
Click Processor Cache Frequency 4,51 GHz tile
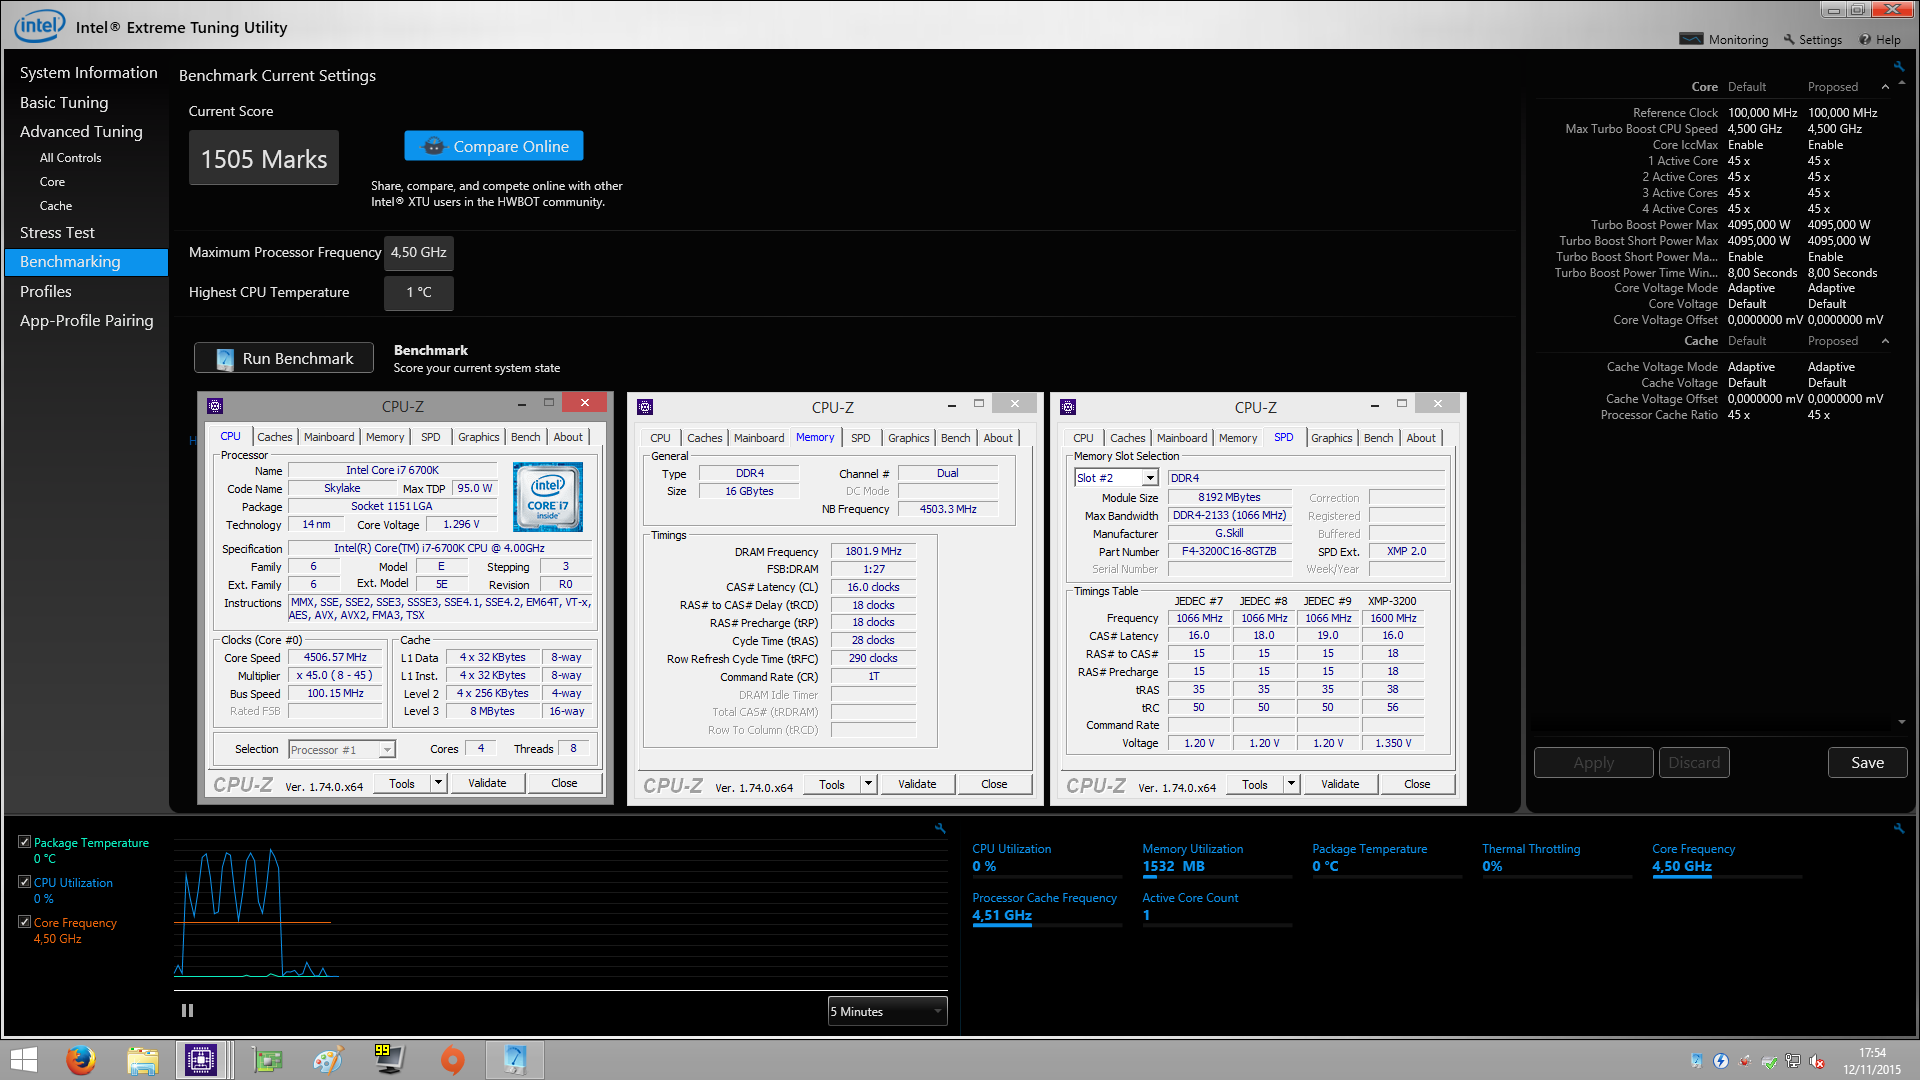click(1047, 907)
